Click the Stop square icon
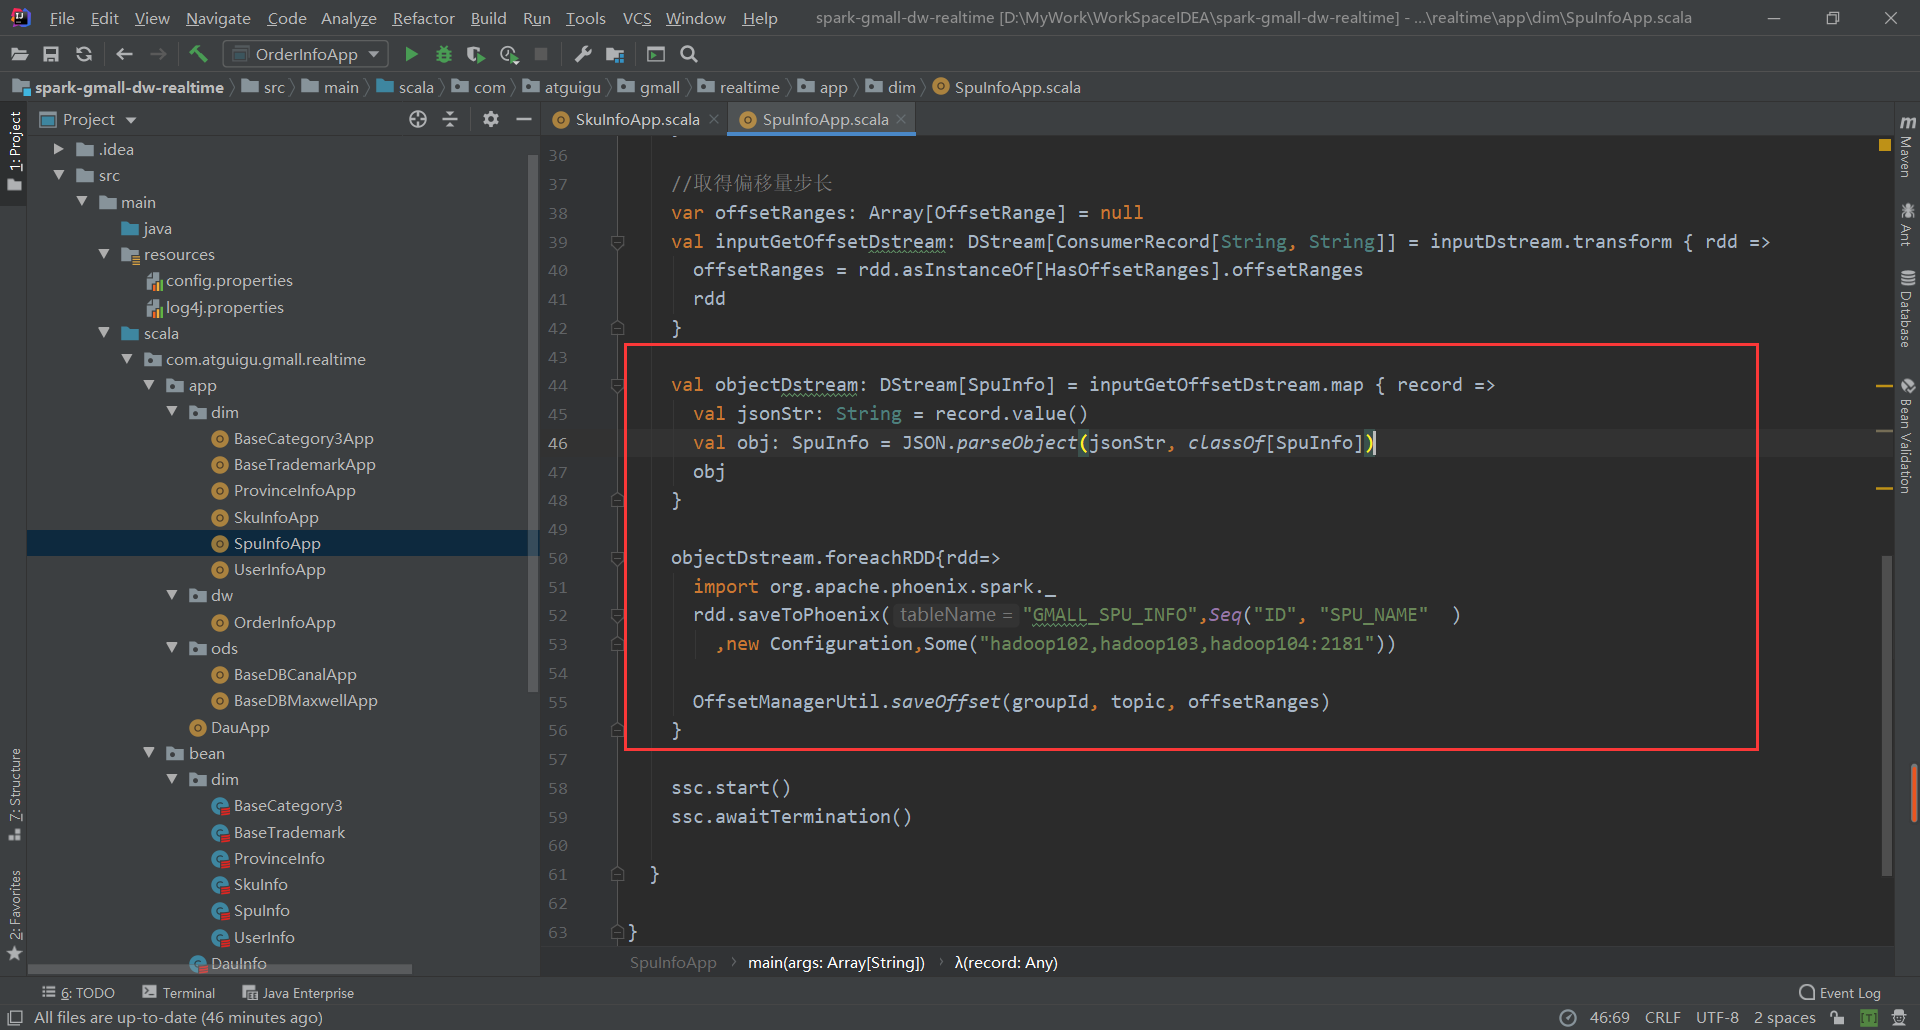1920x1030 pixels. [541, 54]
